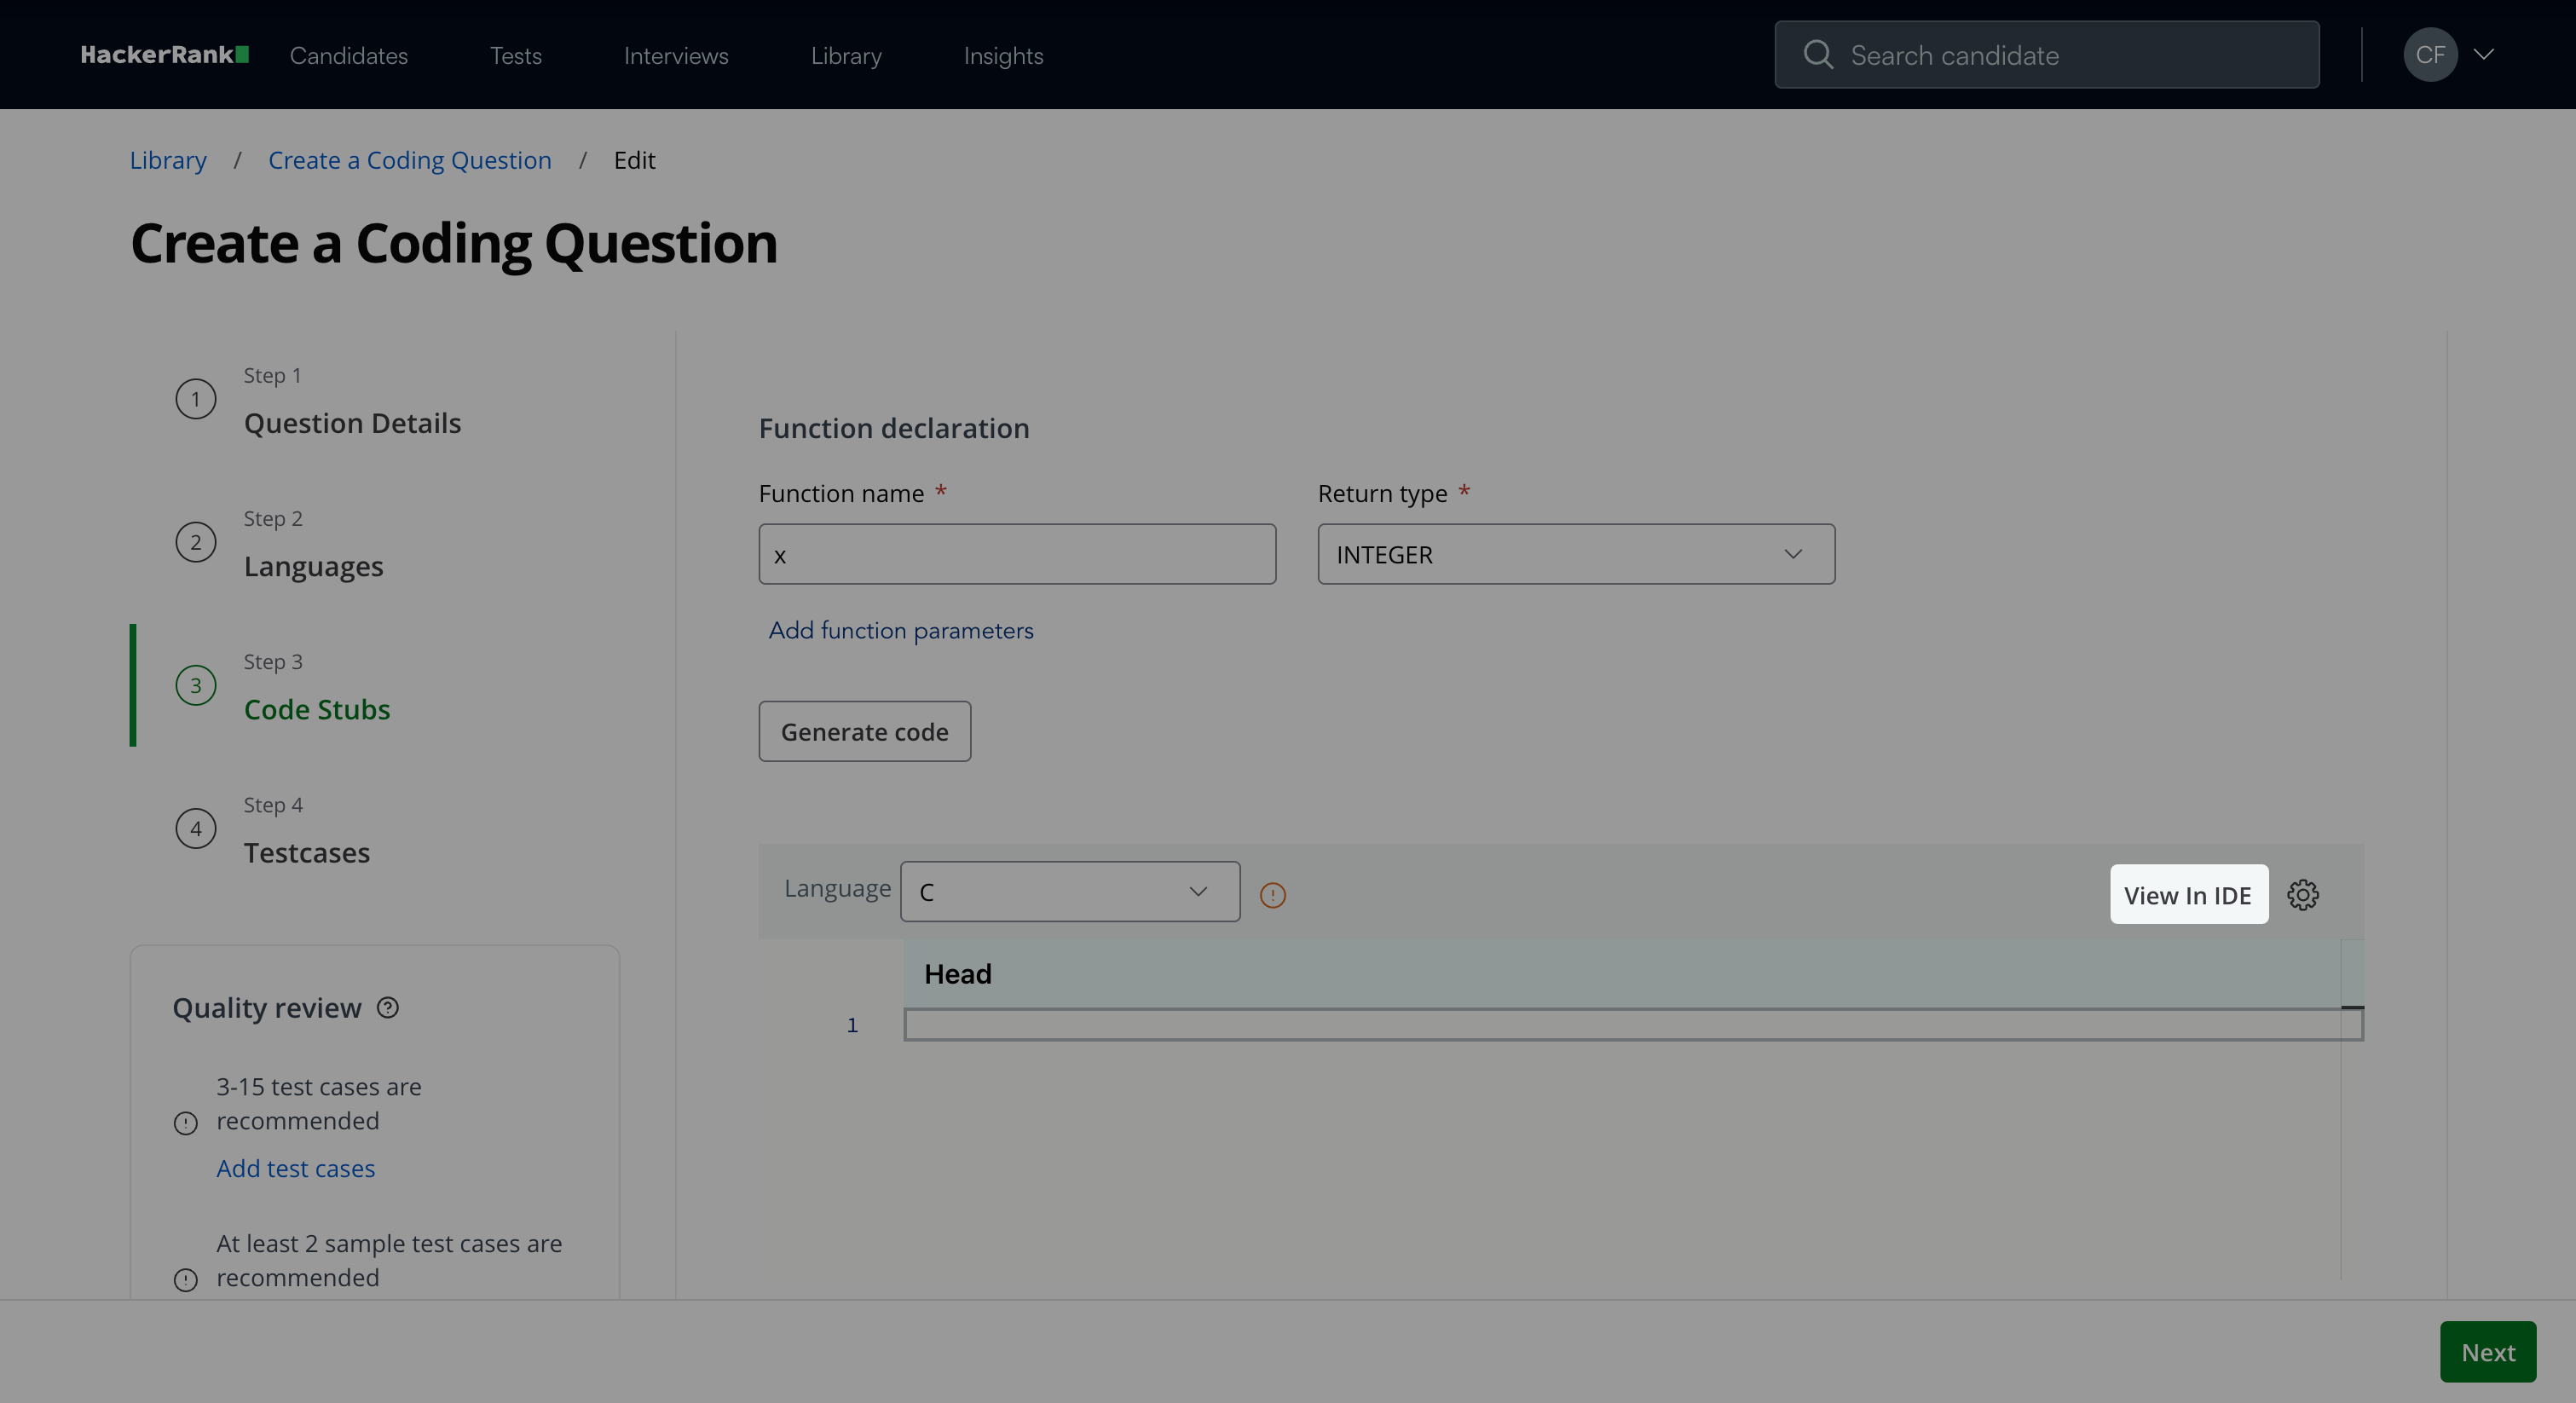Go to Step 2 Languages
2576x1403 pixels.
(x=313, y=566)
